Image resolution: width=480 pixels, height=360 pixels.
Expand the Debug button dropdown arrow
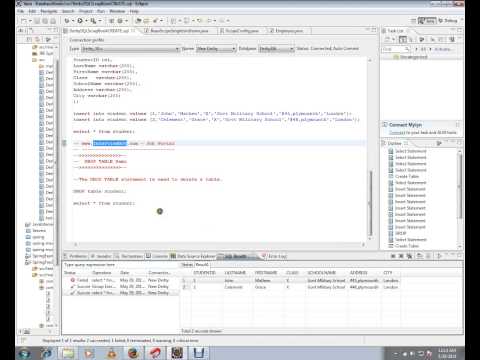73,21
